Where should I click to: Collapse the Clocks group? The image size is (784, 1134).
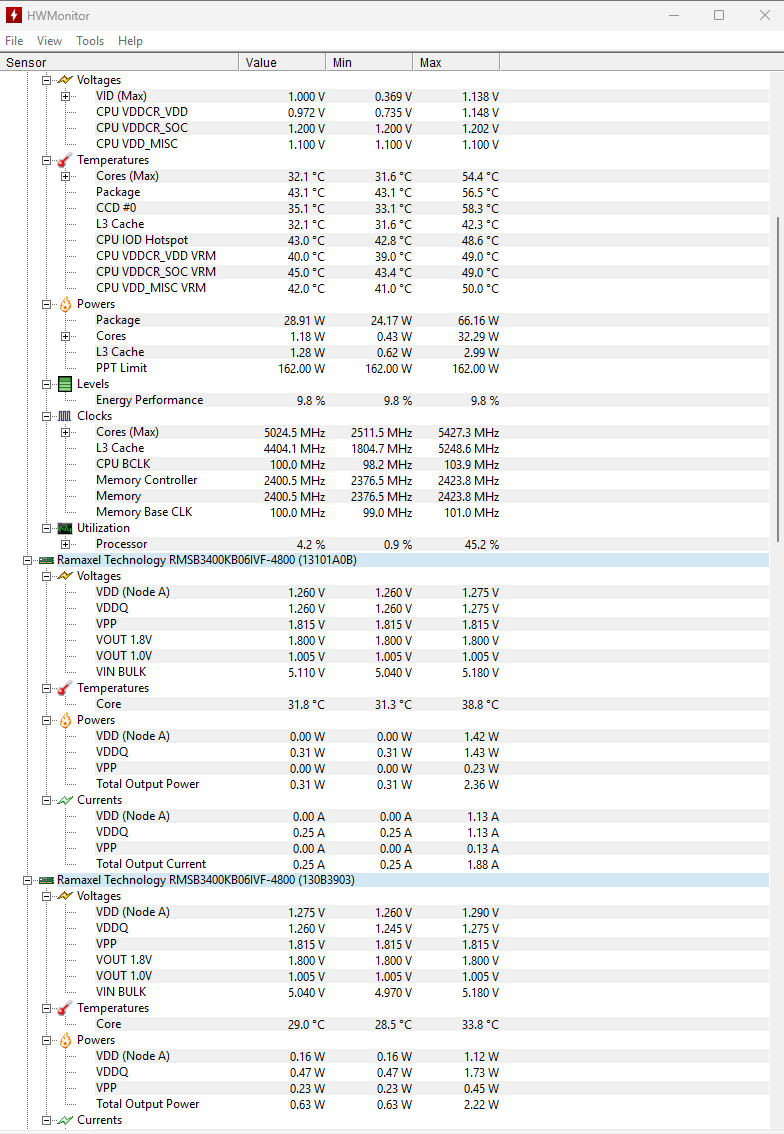pyautogui.click(x=46, y=416)
